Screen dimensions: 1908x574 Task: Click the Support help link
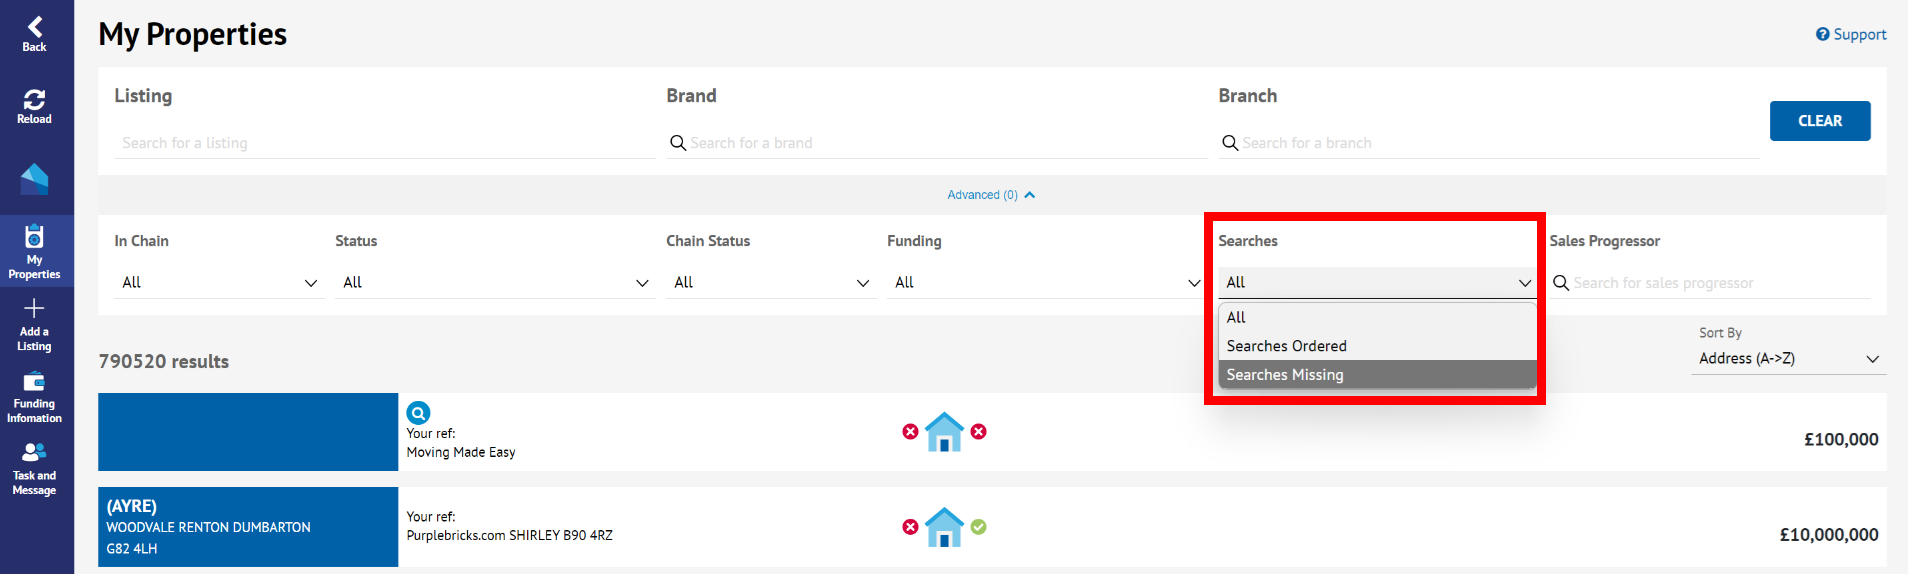tap(1851, 34)
